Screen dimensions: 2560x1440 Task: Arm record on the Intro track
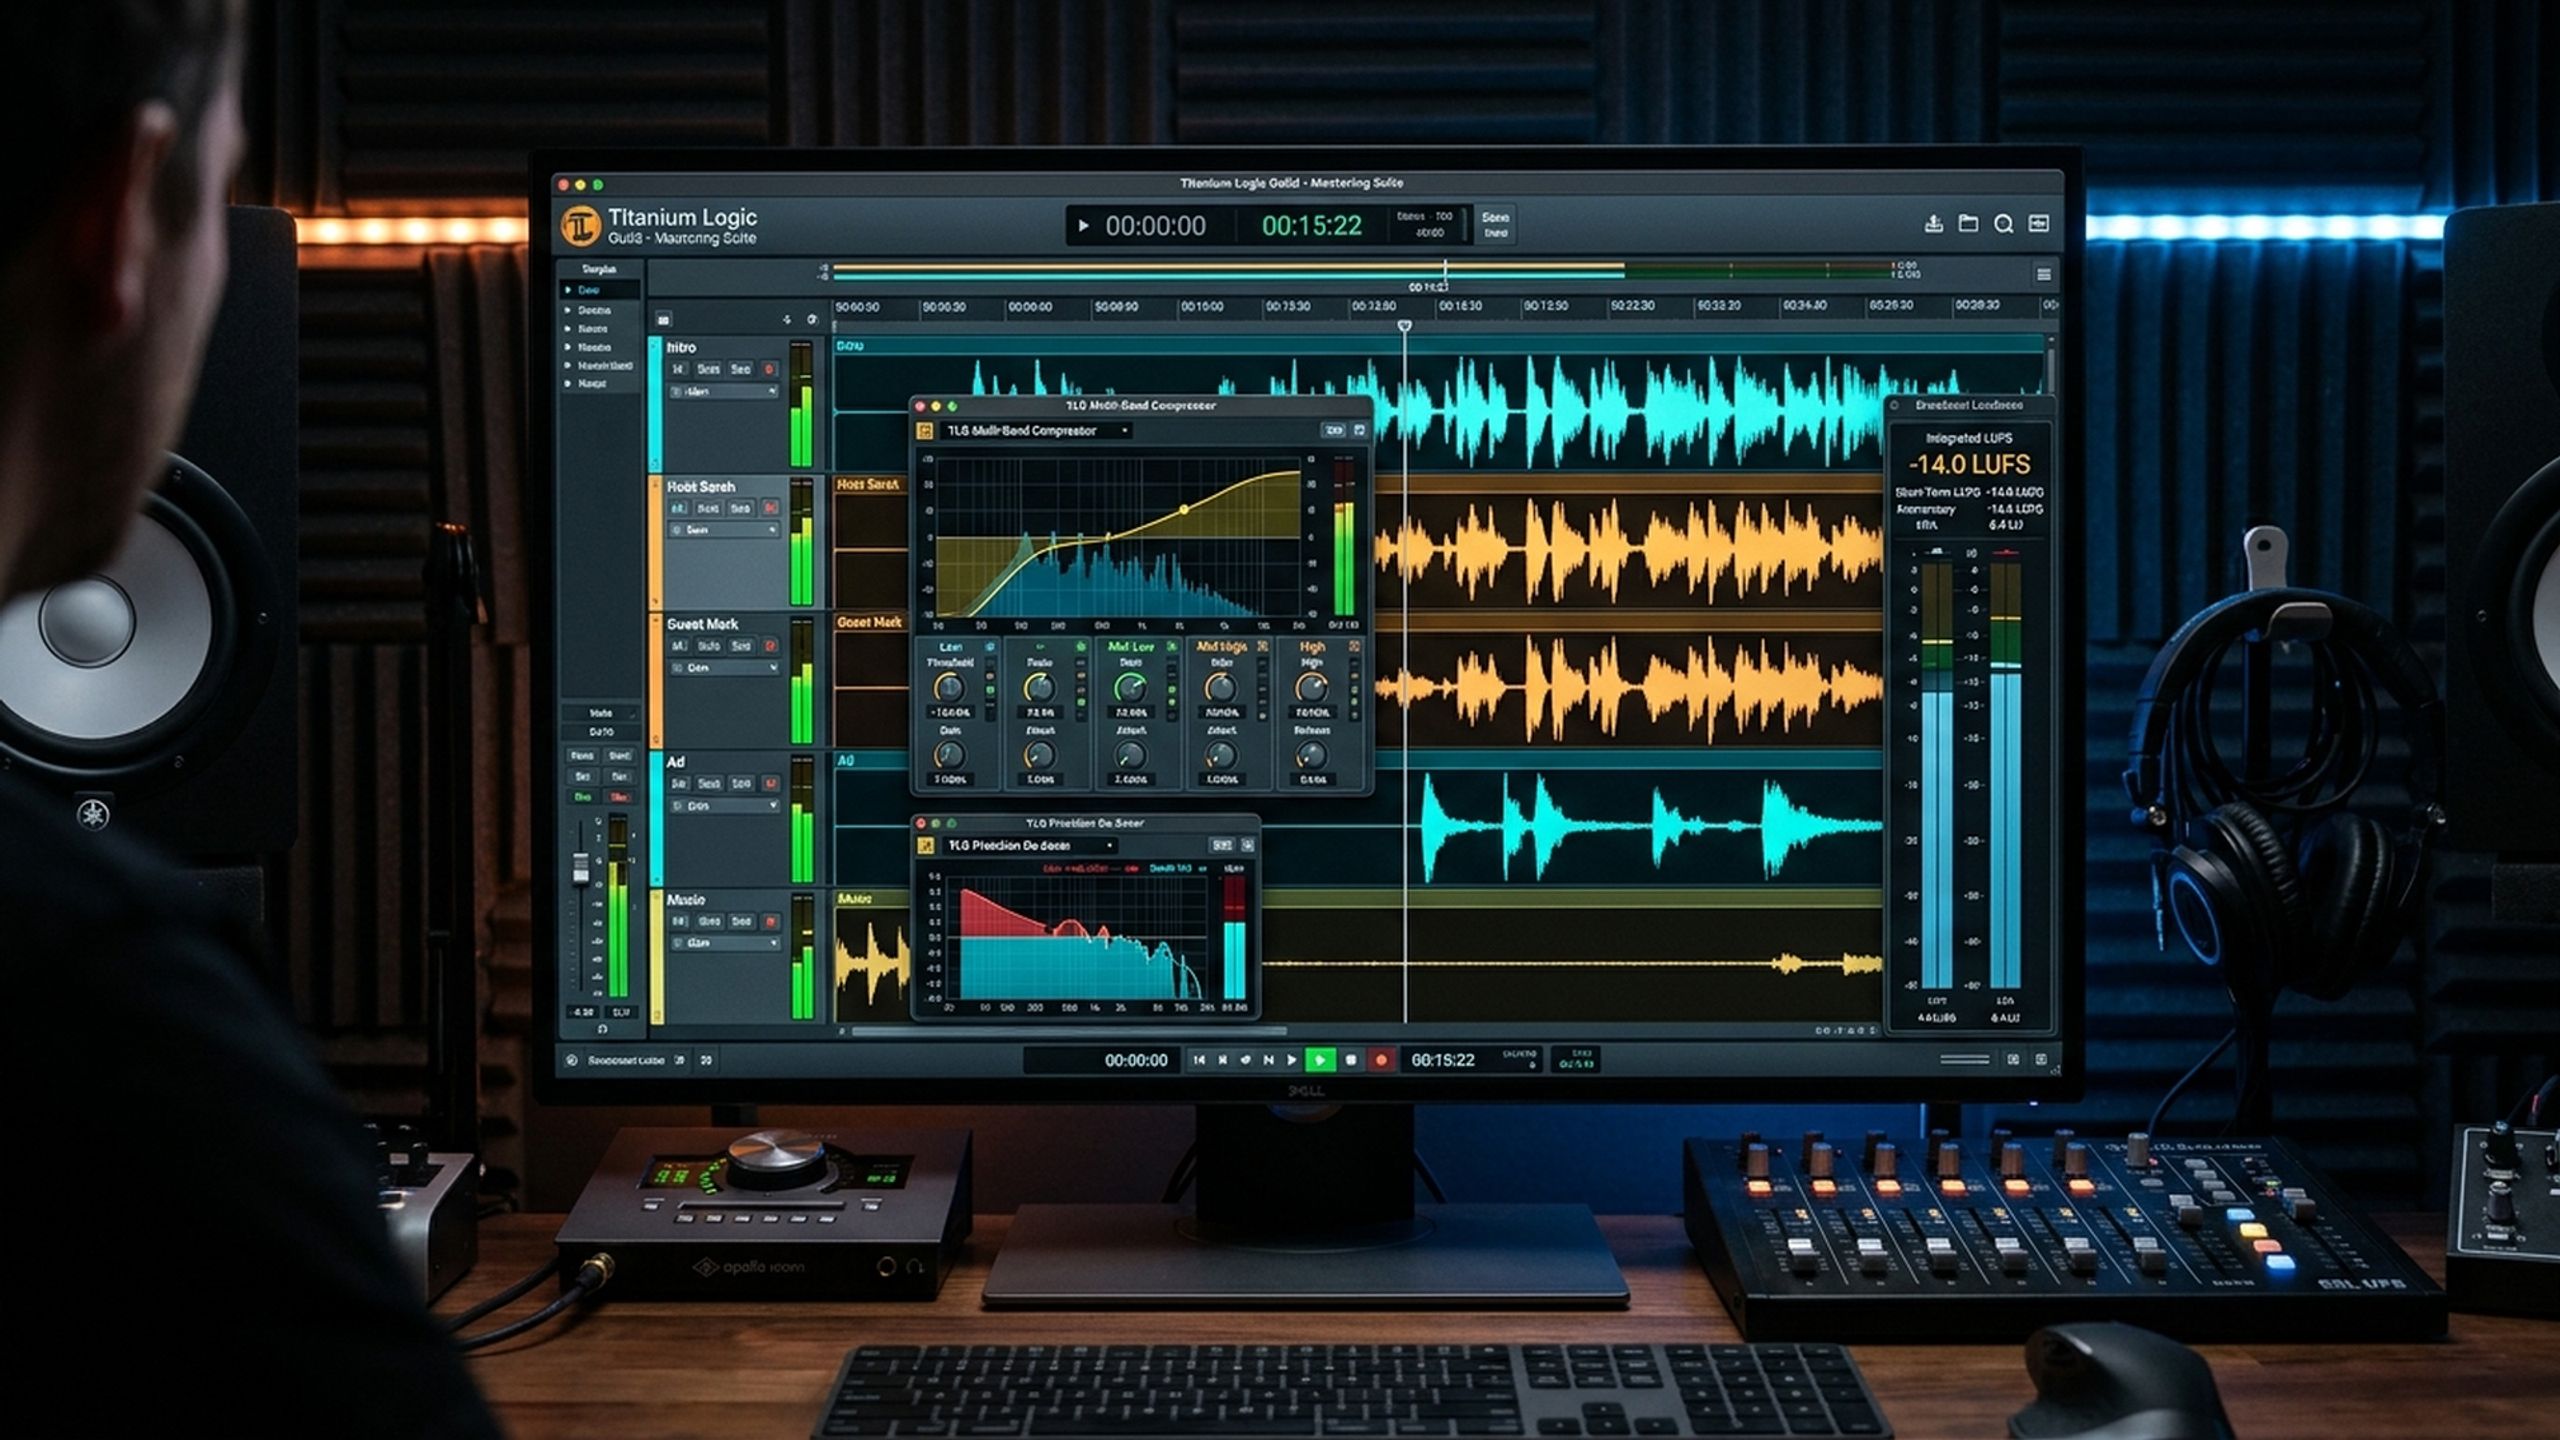coord(769,369)
